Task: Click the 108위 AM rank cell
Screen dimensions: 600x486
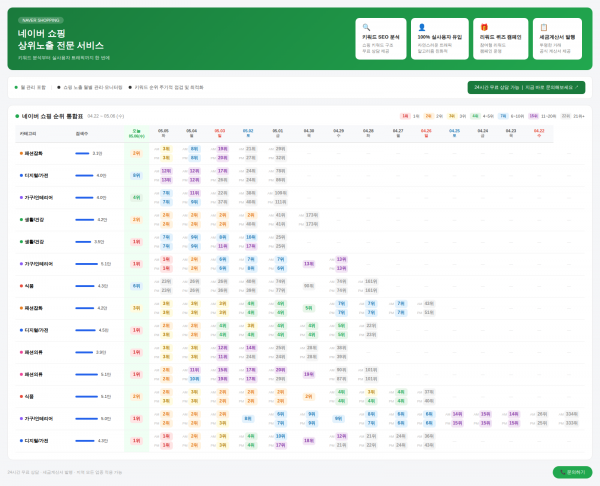Action: pos(281,193)
